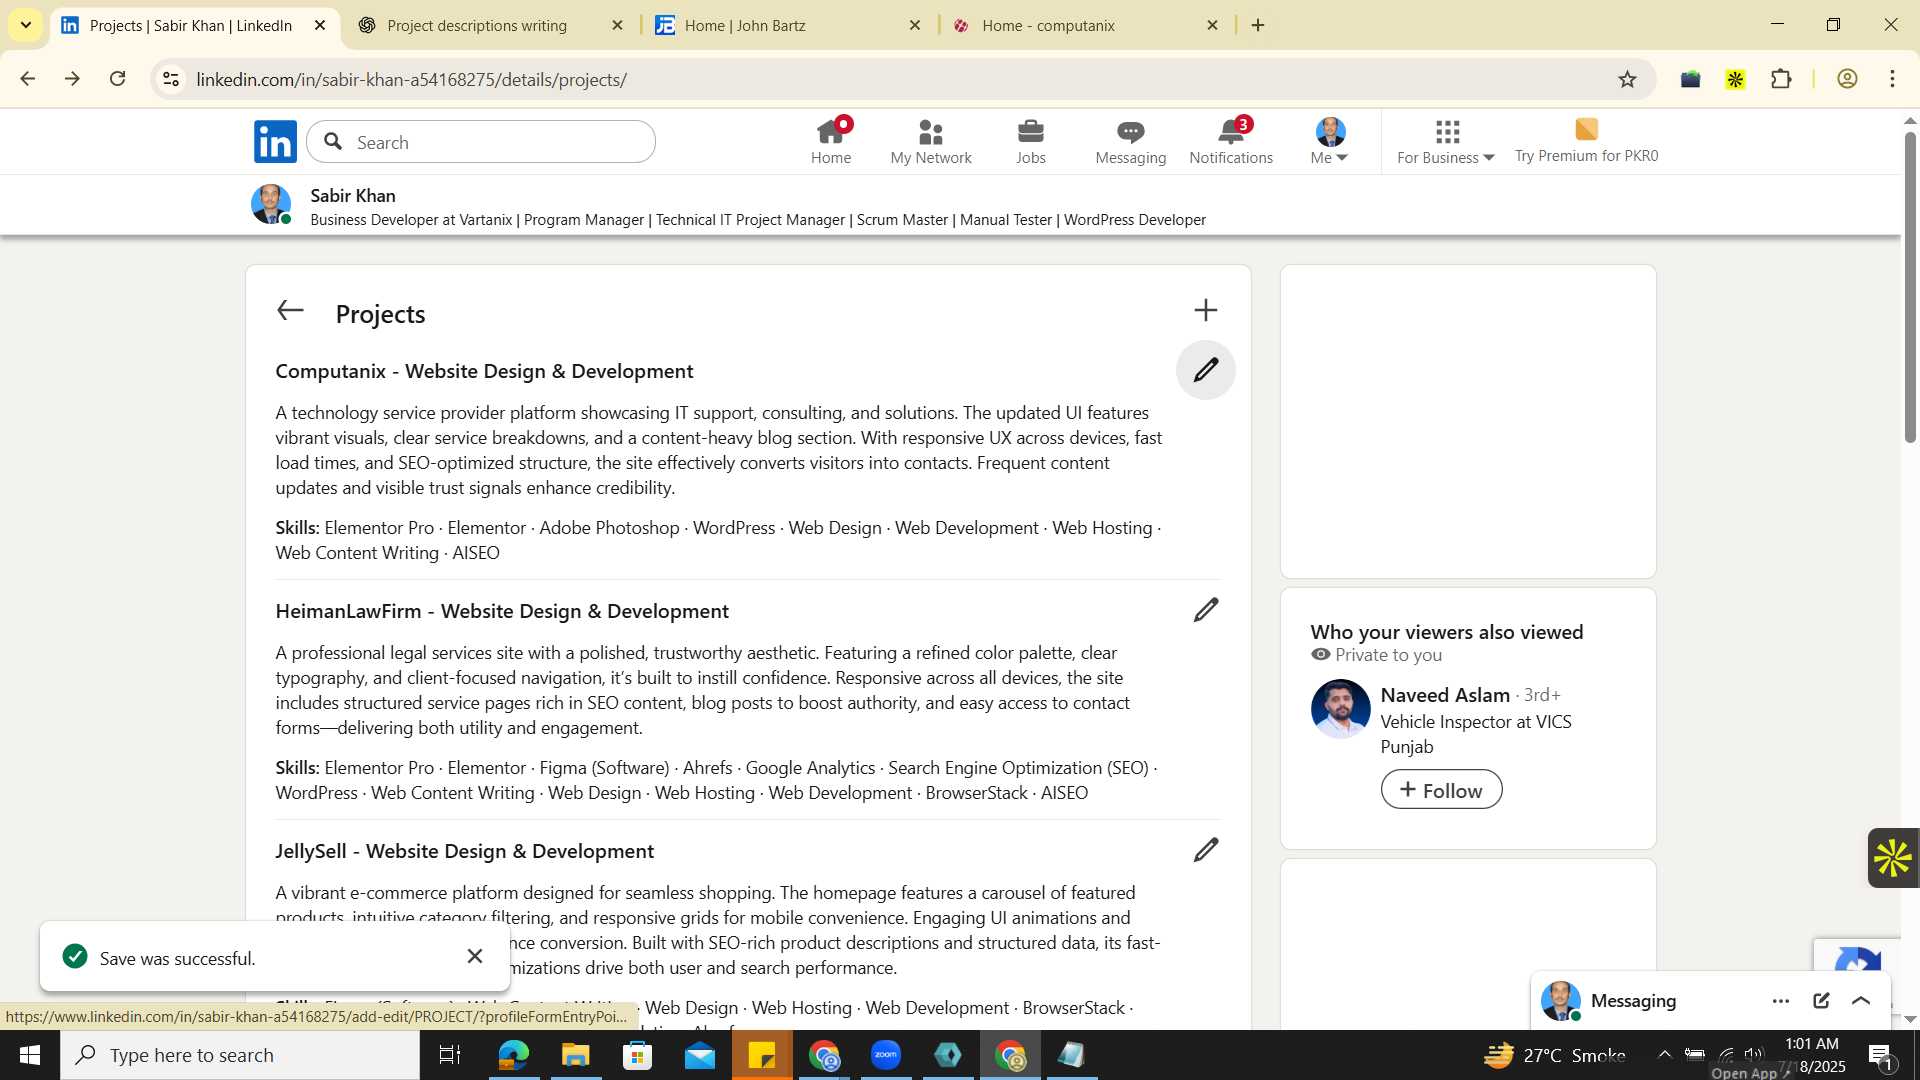
Task: View site information icon in address bar
Action: (171, 79)
